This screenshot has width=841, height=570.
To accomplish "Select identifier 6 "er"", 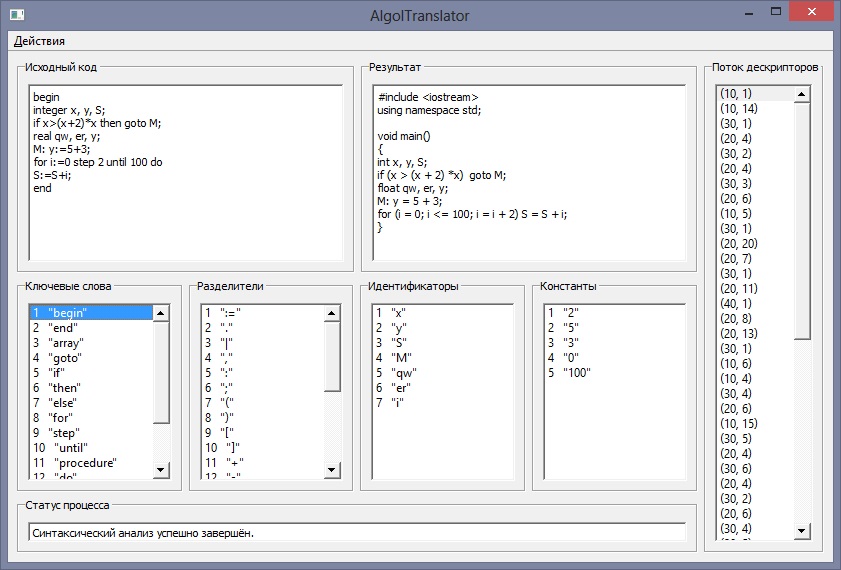I will (x=442, y=388).
